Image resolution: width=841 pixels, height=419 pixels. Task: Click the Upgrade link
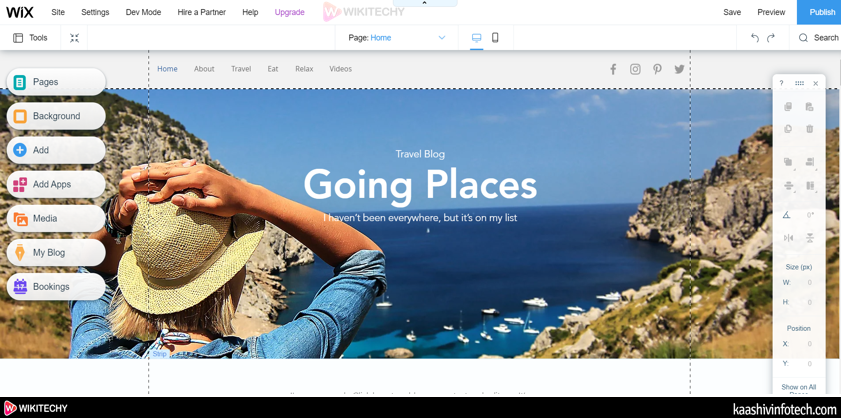289,12
